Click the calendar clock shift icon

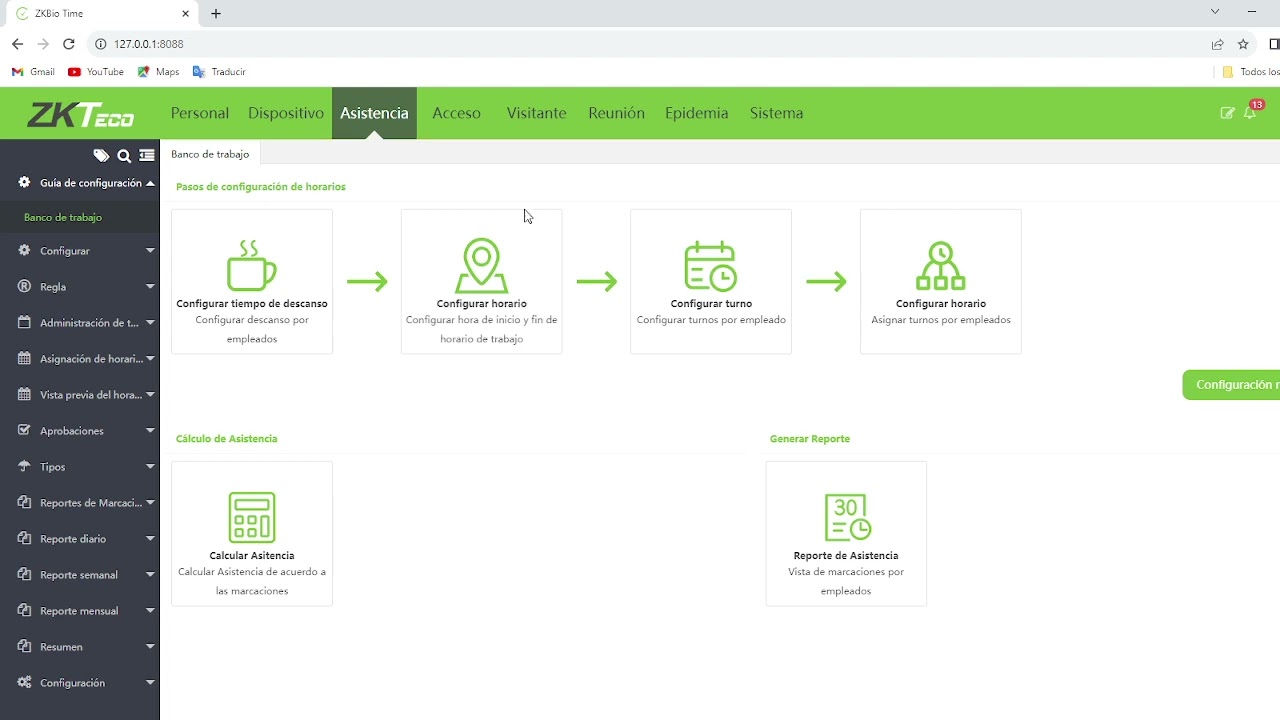710,265
